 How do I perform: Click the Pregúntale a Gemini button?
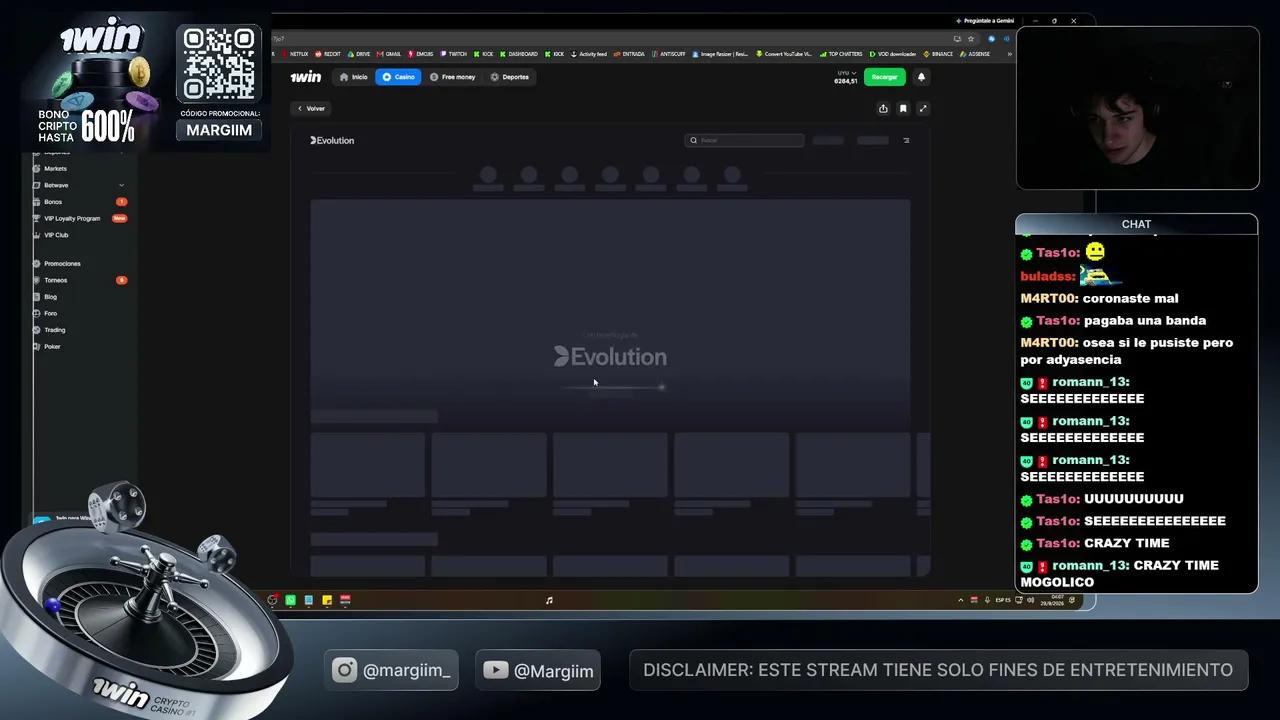click(x=985, y=20)
